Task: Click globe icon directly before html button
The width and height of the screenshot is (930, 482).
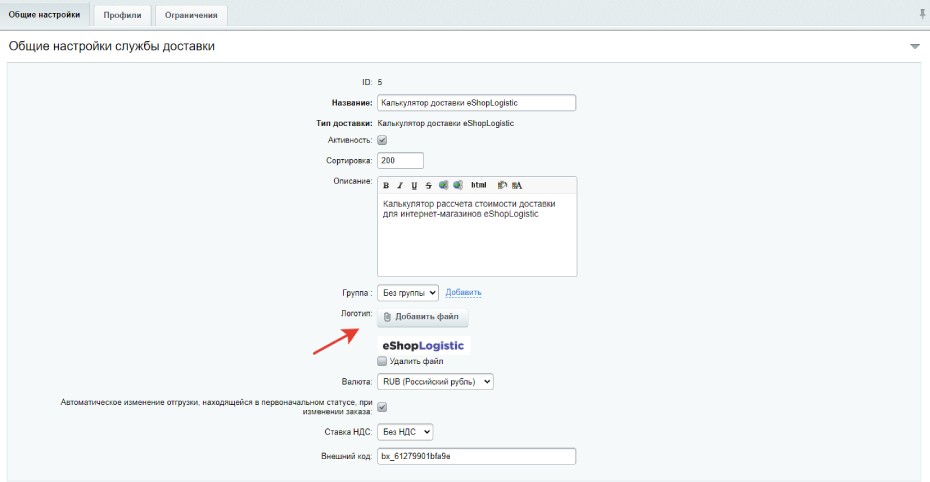Action: click(x=458, y=186)
